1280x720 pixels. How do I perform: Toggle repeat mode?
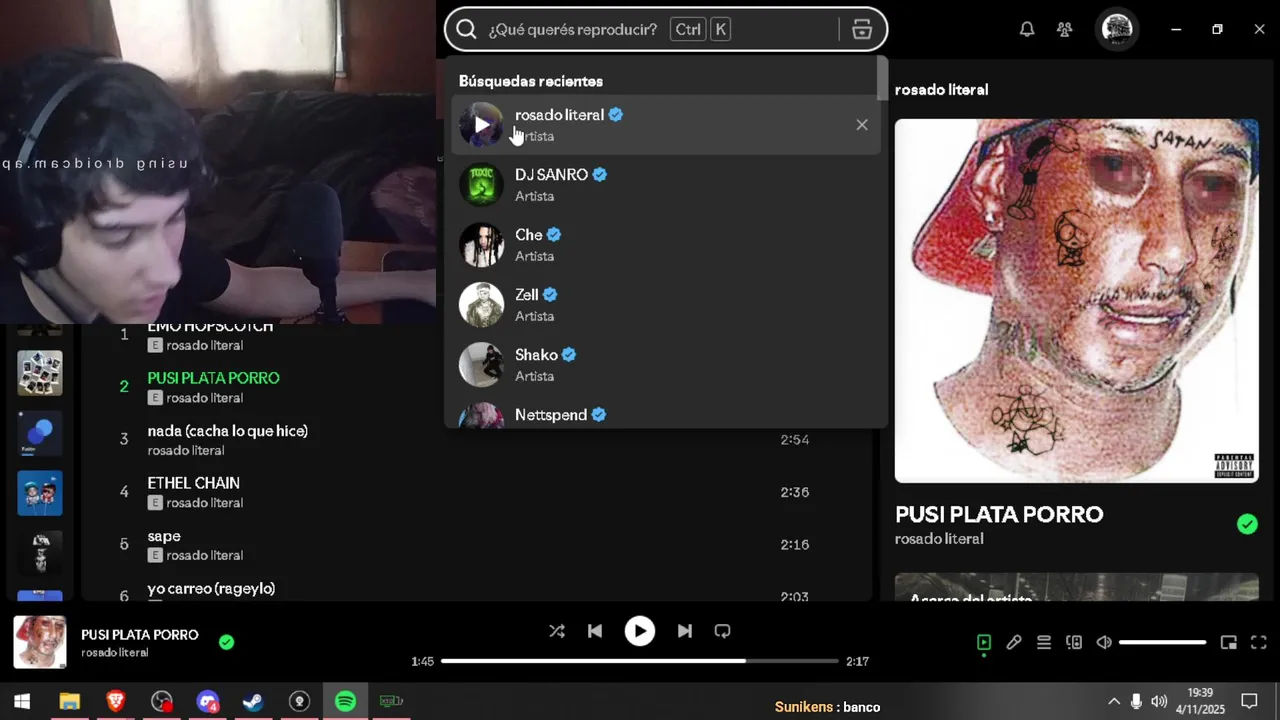point(722,631)
